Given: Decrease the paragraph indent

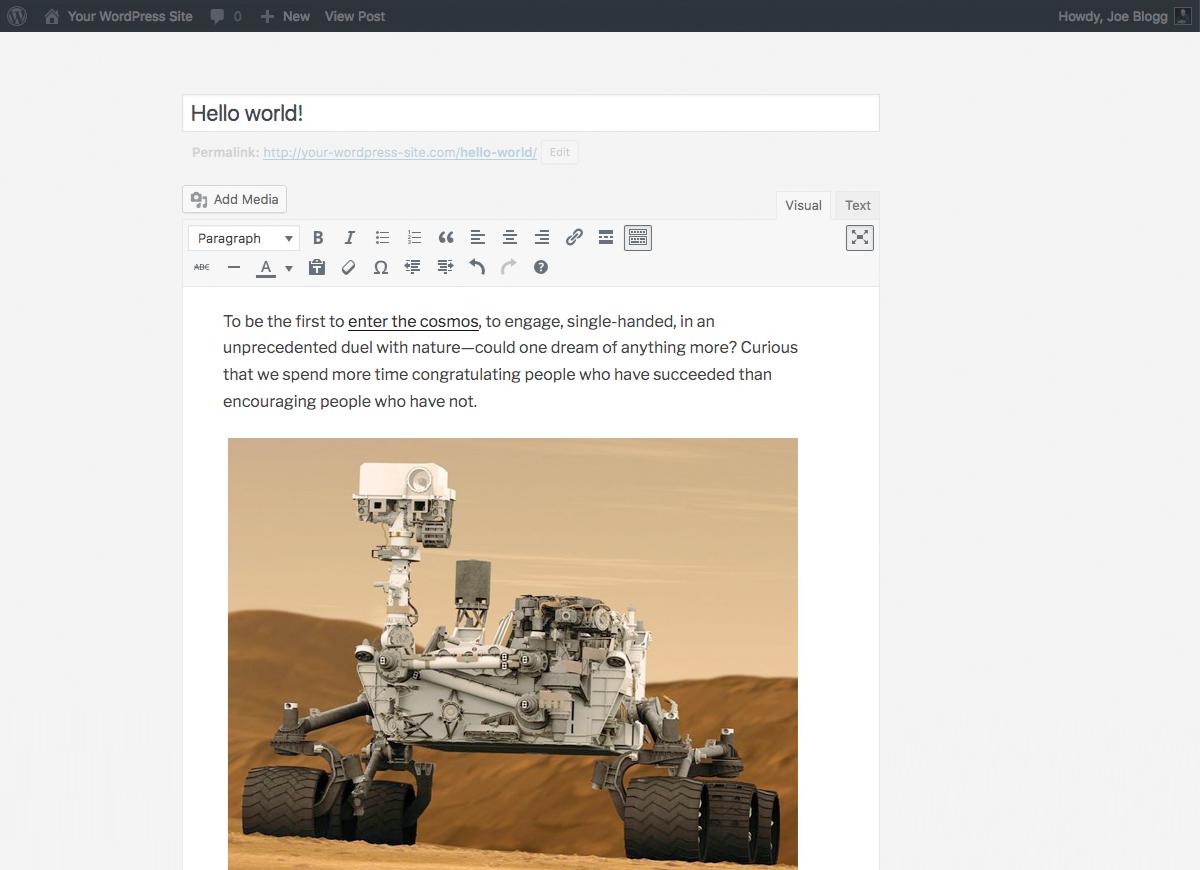Looking at the screenshot, I should coord(413,267).
